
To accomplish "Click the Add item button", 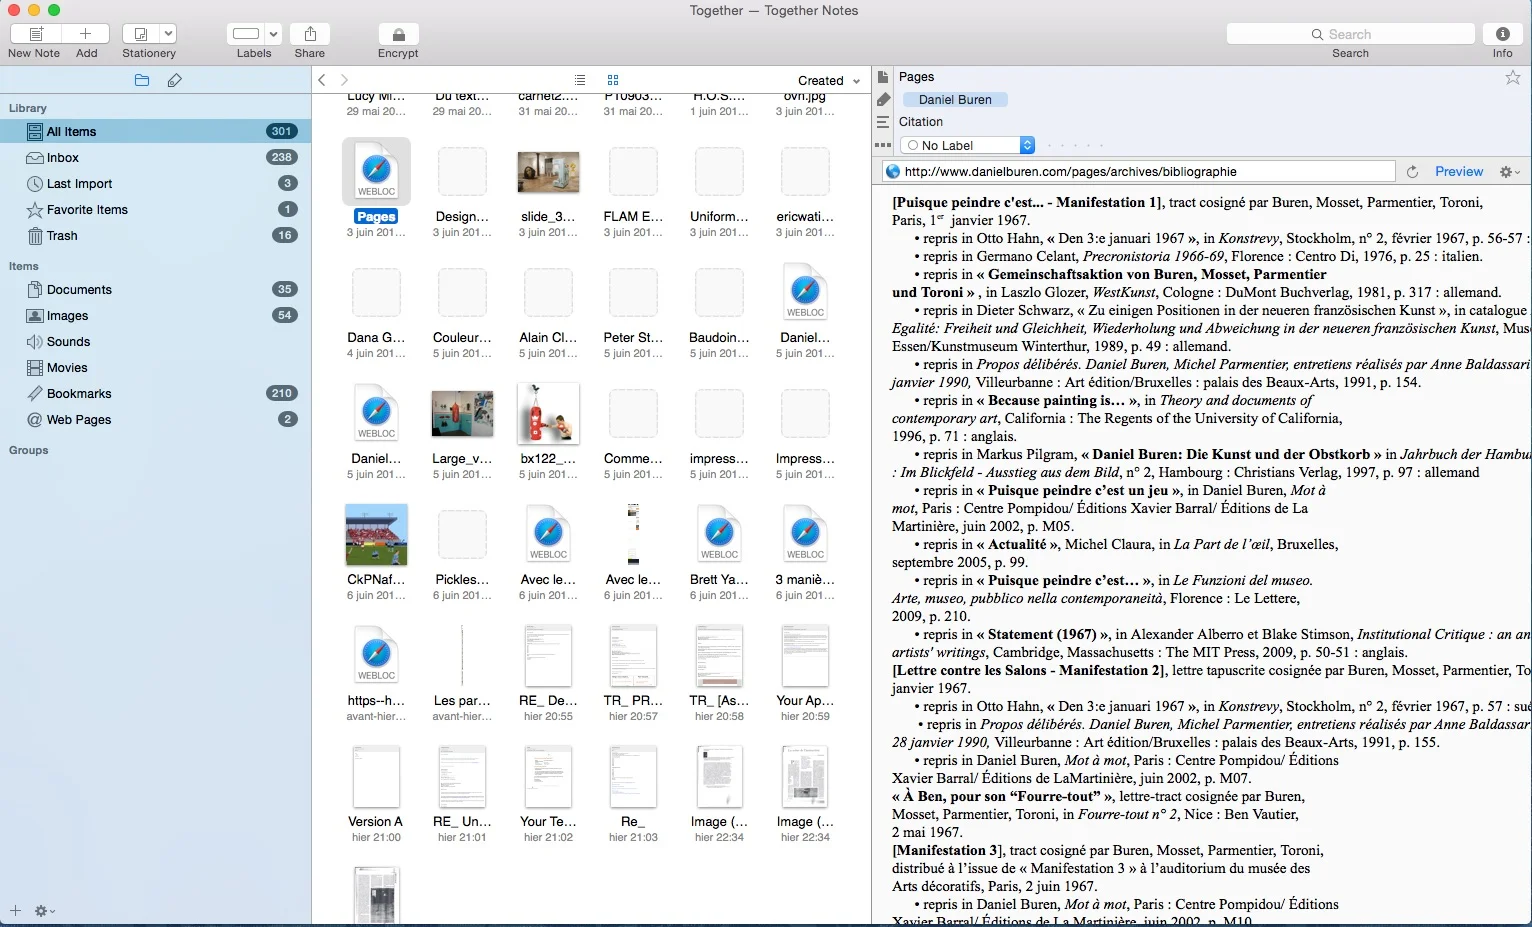I will (86, 34).
